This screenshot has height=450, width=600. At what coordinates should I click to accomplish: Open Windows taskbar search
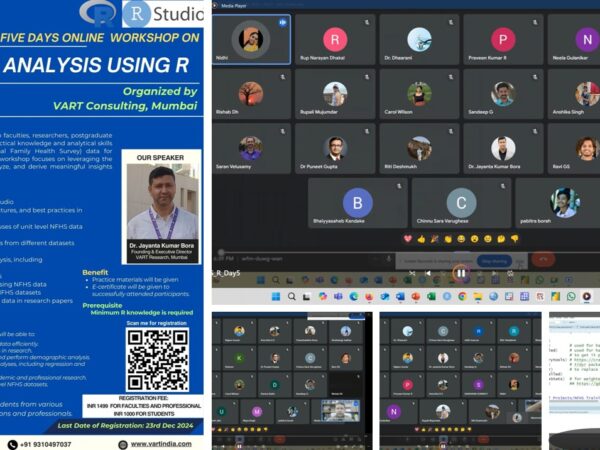[292, 297]
